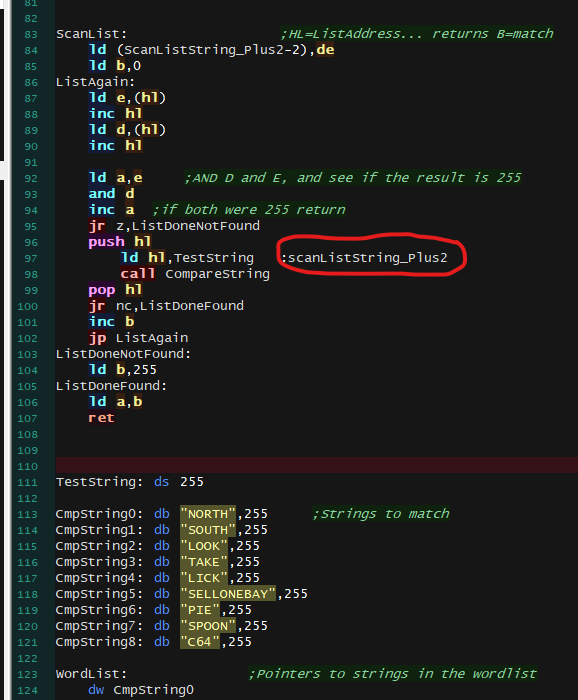Screen dimensions: 578x700
Task: Click the 'ld hl,TestString' instruction
Action: 187,258
